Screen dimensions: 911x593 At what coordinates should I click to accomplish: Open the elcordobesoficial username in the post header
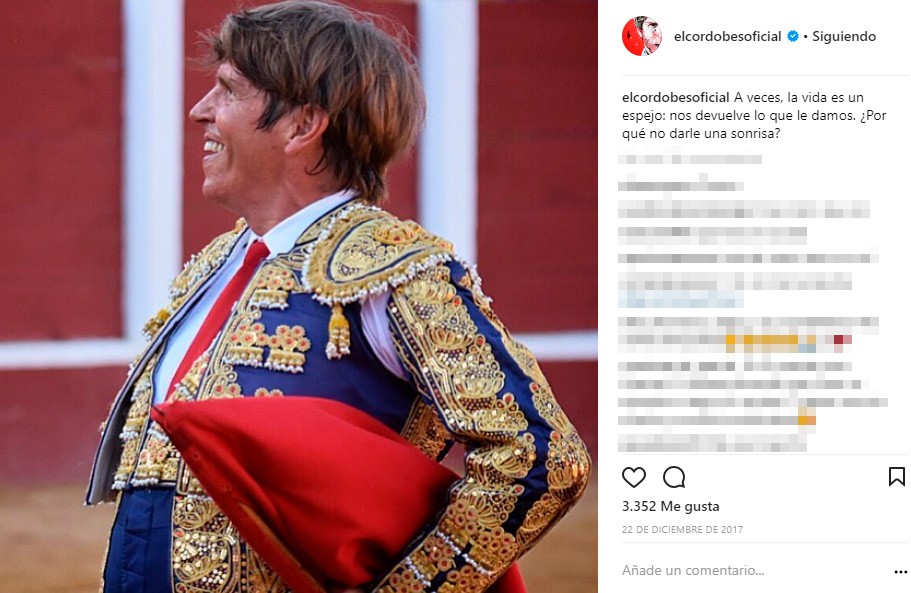coord(727,36)
